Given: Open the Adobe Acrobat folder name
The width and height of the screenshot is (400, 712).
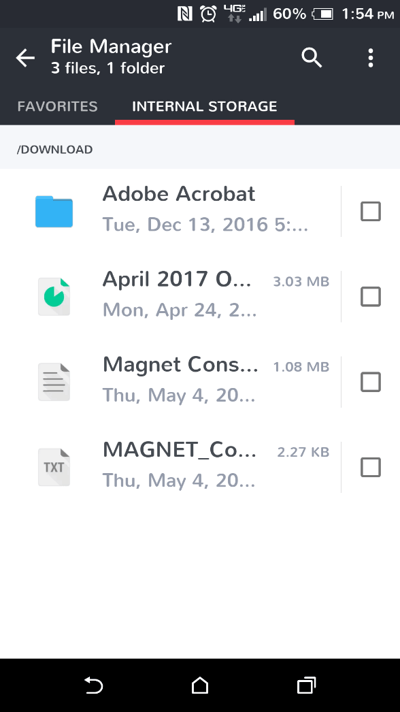Looking at the screenshot, I should [179, 194].
